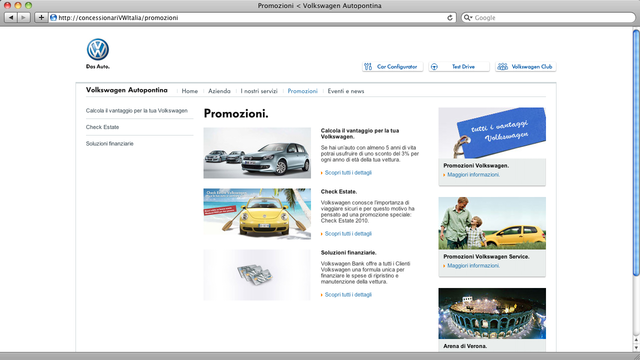Click the Check Estate. heading
Viewport: 640px width, 360px height.
tap(339, 191)
